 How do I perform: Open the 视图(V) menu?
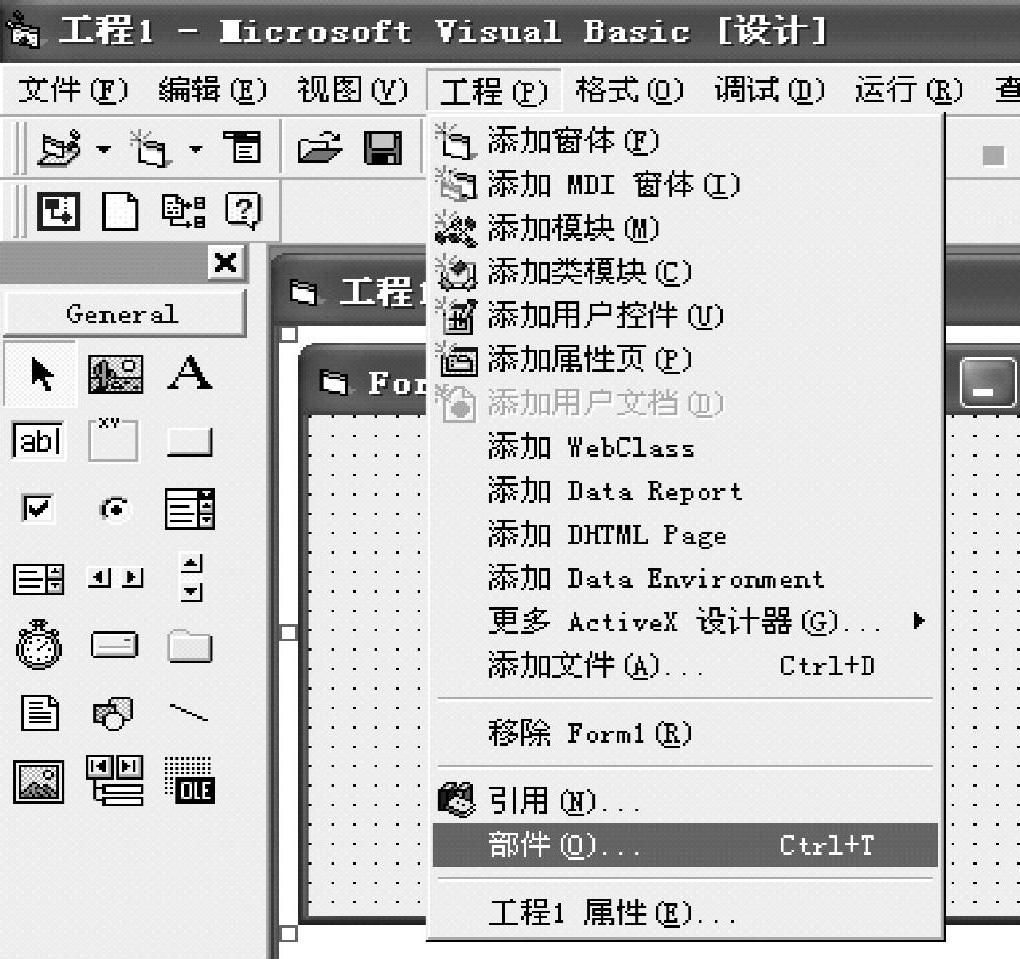(x=353, y=90)
